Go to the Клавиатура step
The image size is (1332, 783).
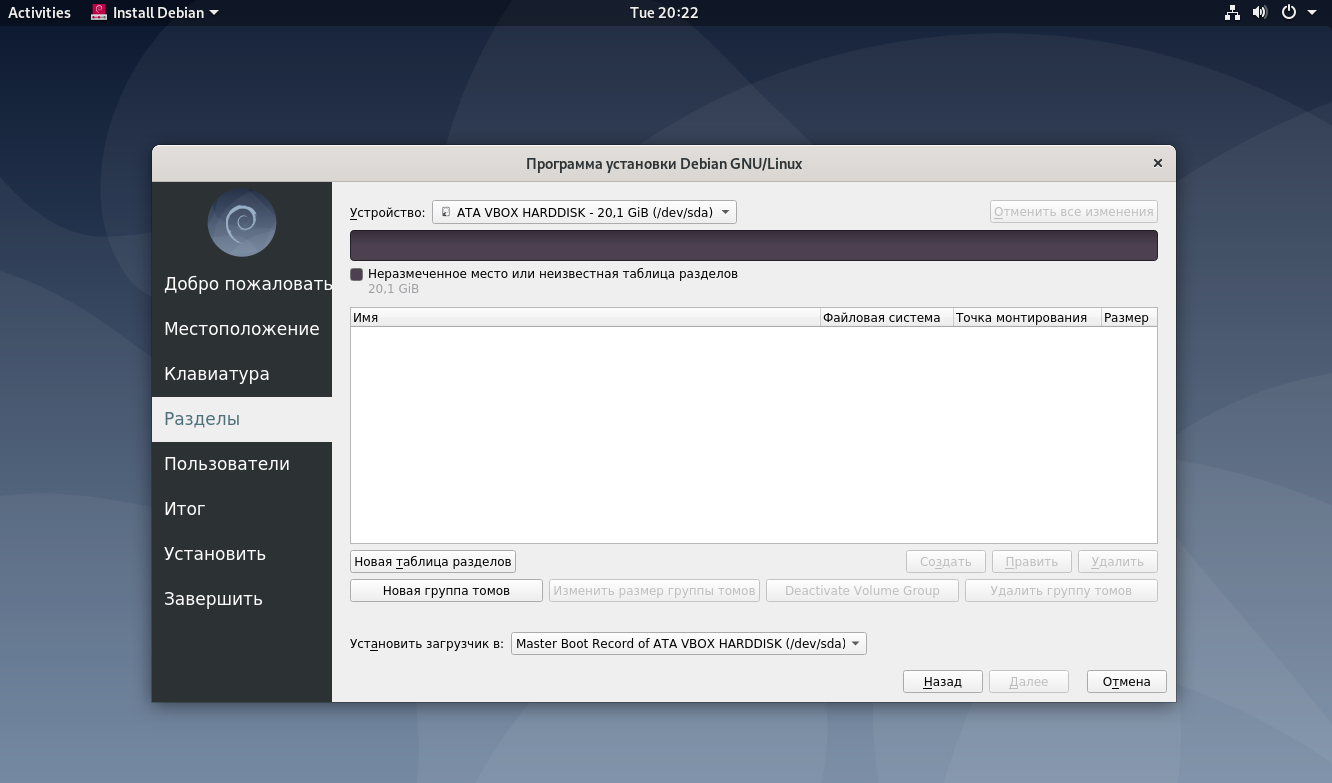[x=242, y=374]
